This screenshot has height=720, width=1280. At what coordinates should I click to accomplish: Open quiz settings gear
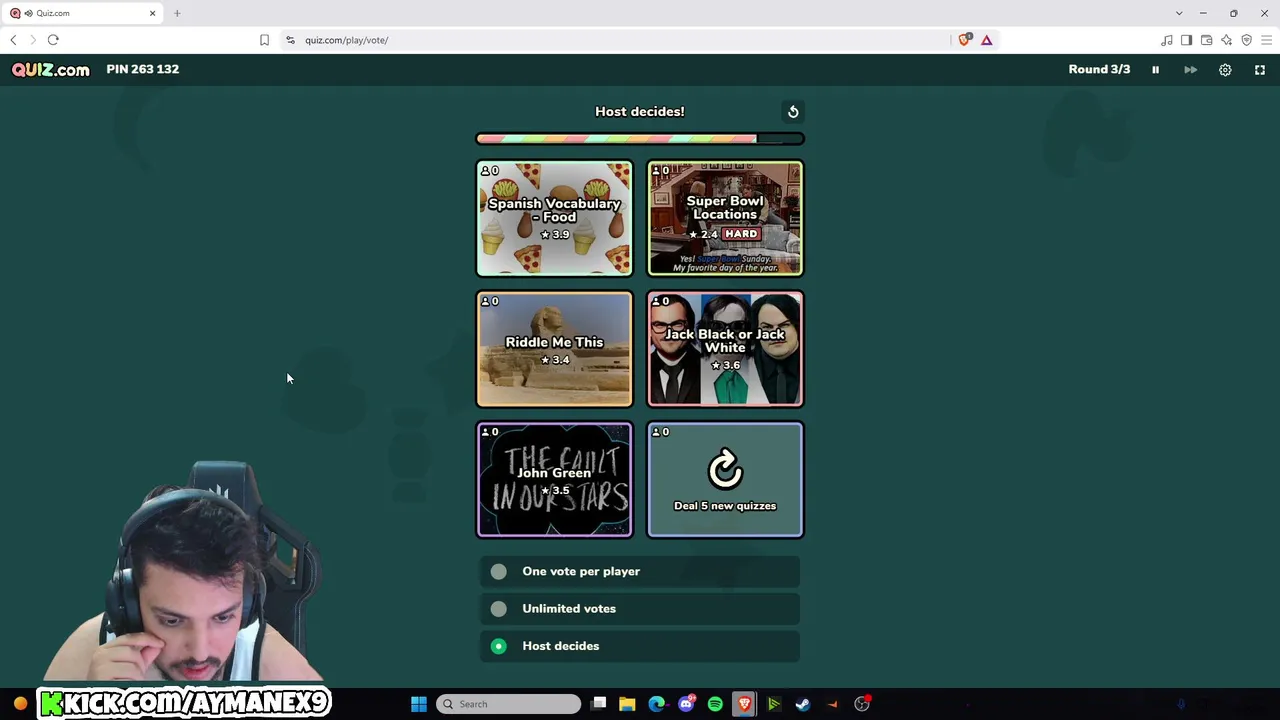tap(1225, 70)
